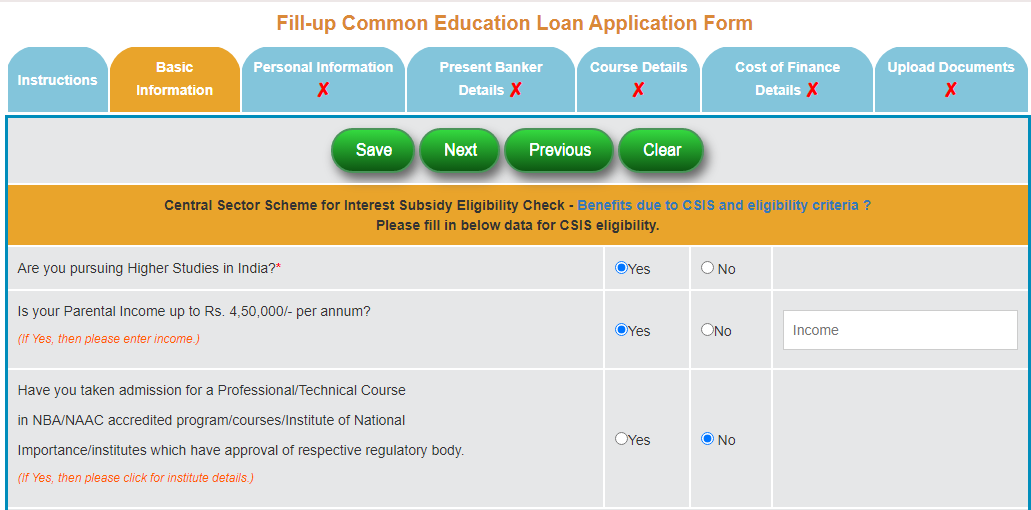This screenshot has width=1031, height=510.
Task: Choose No for Parental Income up to 4,50,000
Action: (x=708, y=330)
